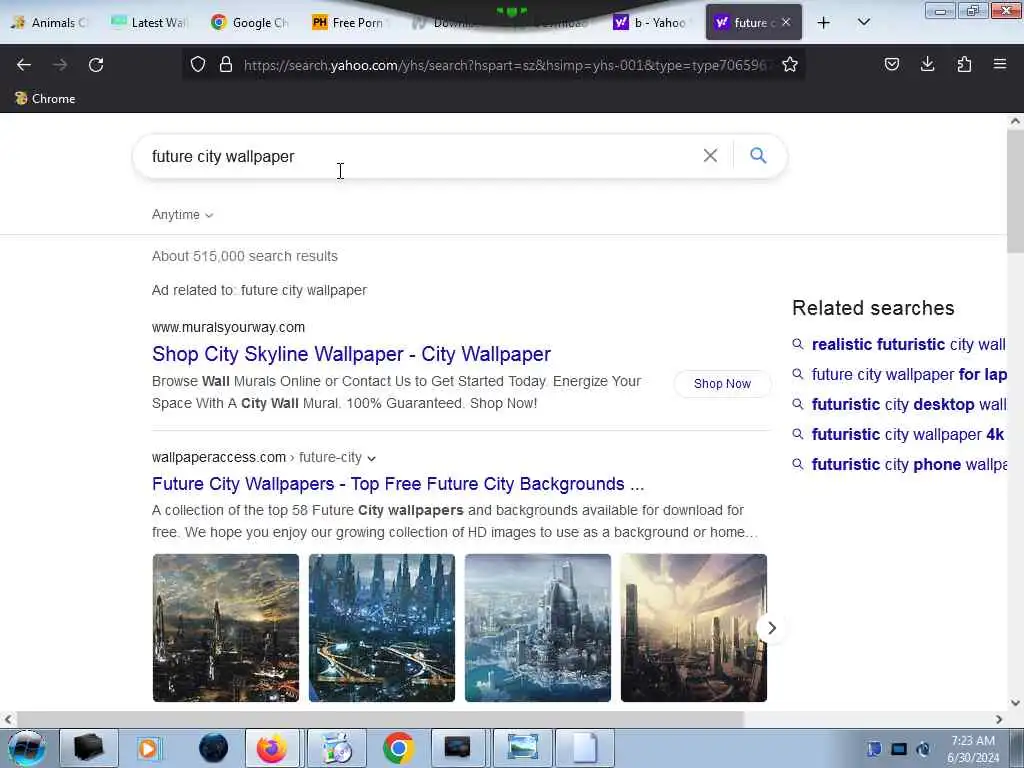Open the shield tracking protection icon
Viewport: 1024px width, 768px height.
pos(198,64)
